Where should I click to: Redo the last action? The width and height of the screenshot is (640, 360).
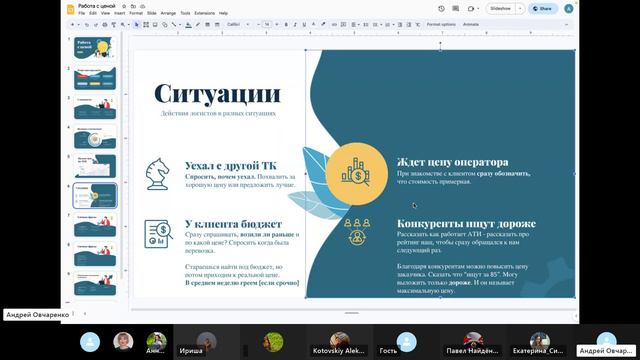[96, 24]
